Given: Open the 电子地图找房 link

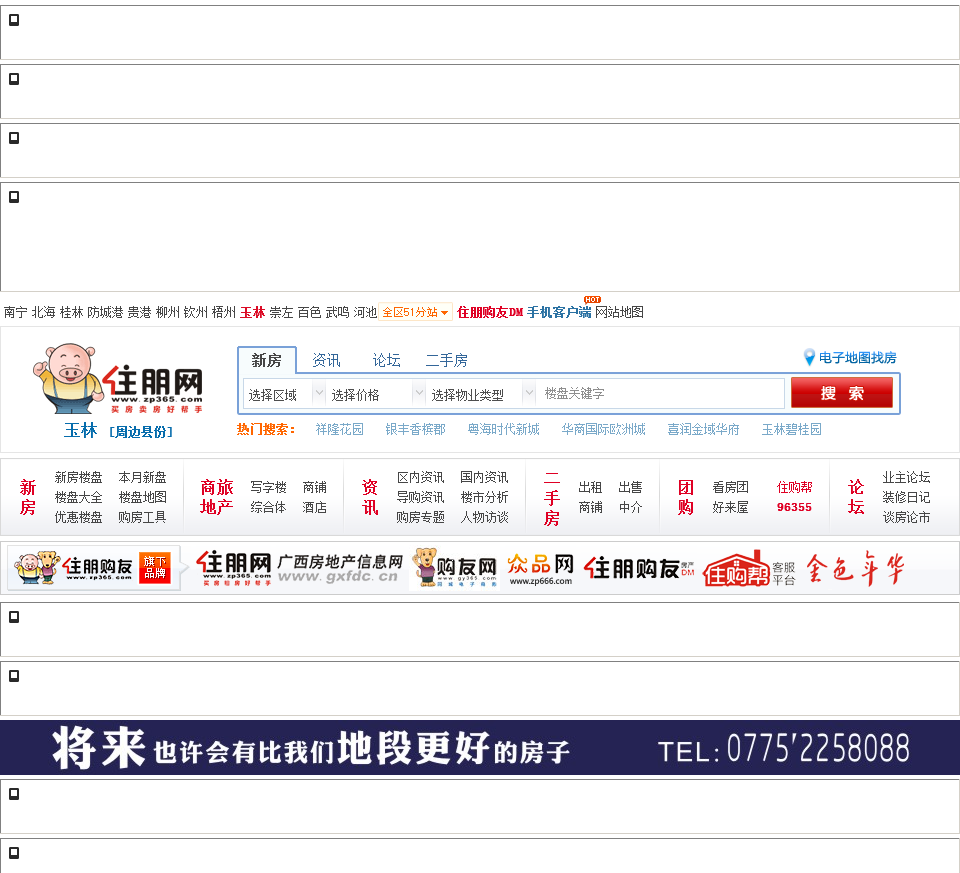Looking at the screenshot, I should coord(857,358).
